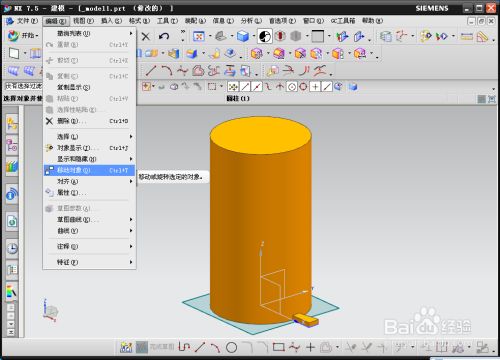Click the selection filter input field
Screen dimensions: 500x360
point(23,86)
